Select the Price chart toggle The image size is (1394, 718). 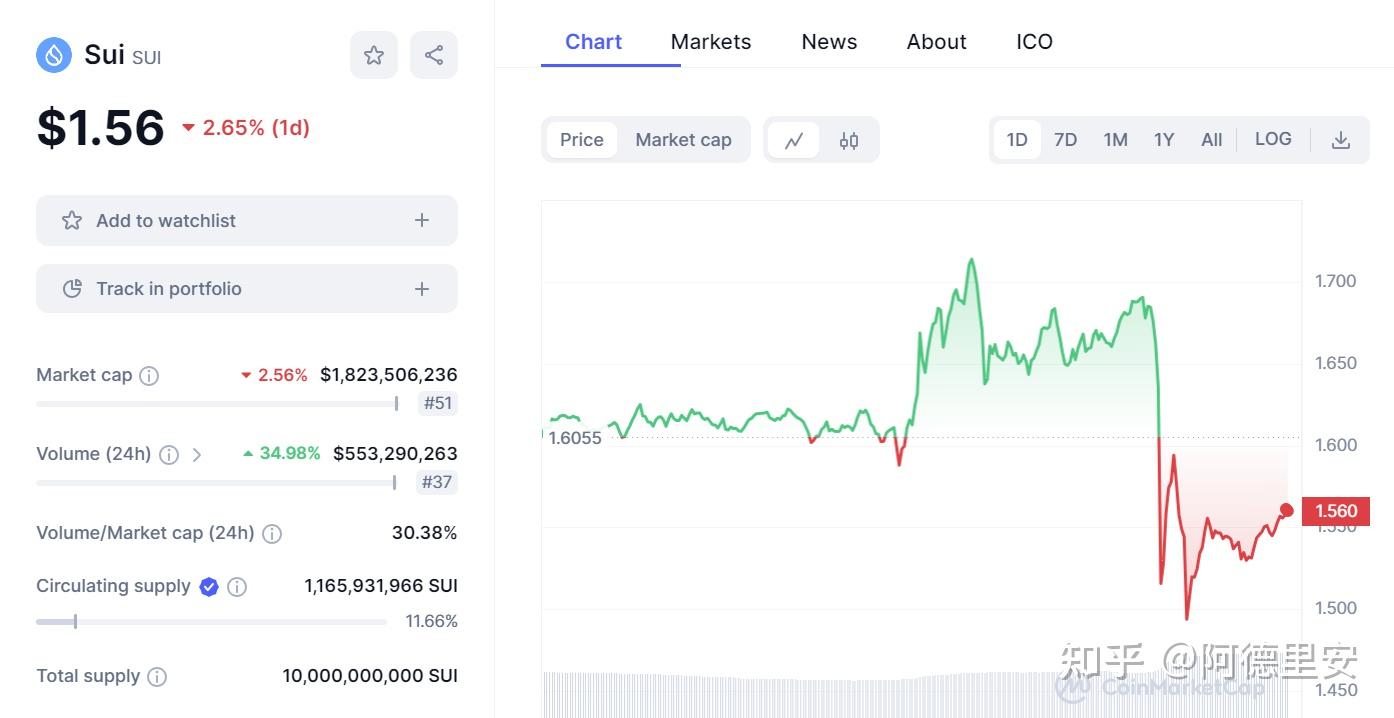[581, 140]
